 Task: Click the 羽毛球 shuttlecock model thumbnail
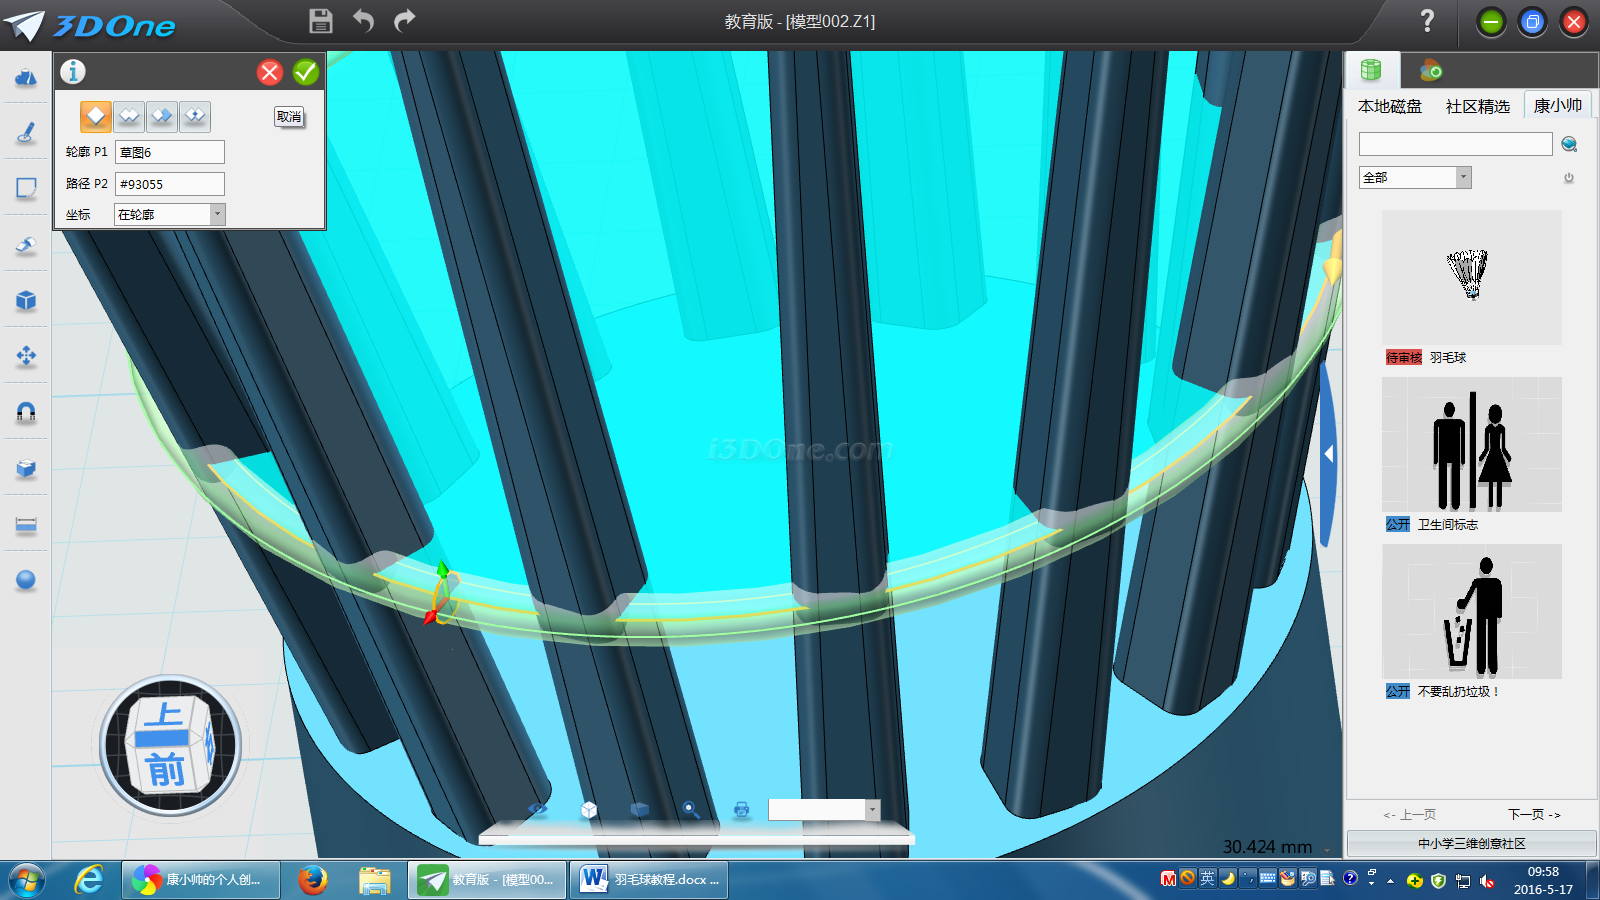[x=1471, y=277]
